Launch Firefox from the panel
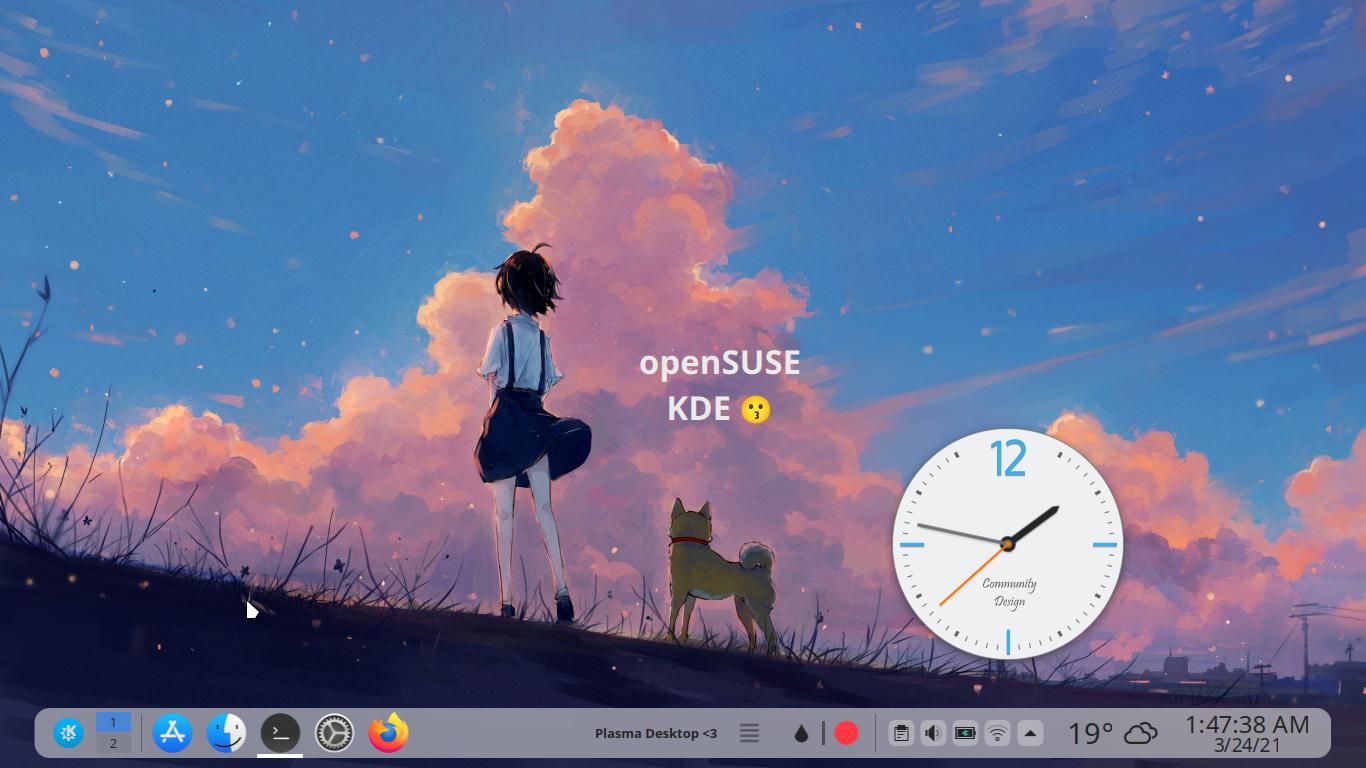1366x768 pixels. point(388,733)
